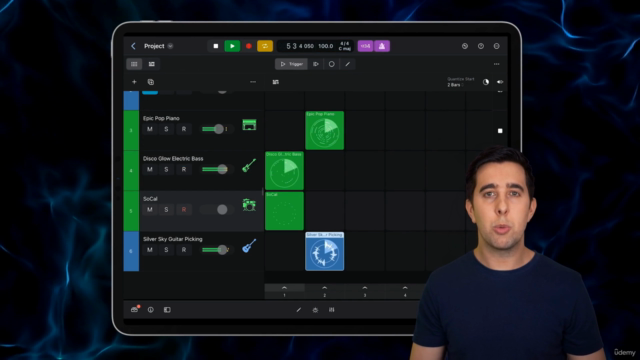Image resolution: width=640 pixels, height=360 pixels.
Task: Open the tempo value 100.0
Action: click(326, 46)
